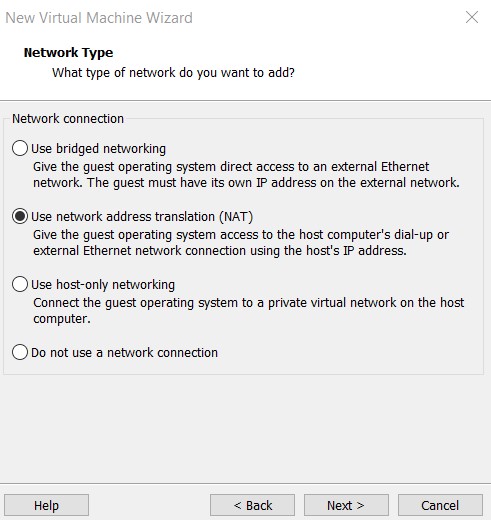Click the "Use bridged networking" label text
This screenshot has height=520, width=491.
point(98,149)
